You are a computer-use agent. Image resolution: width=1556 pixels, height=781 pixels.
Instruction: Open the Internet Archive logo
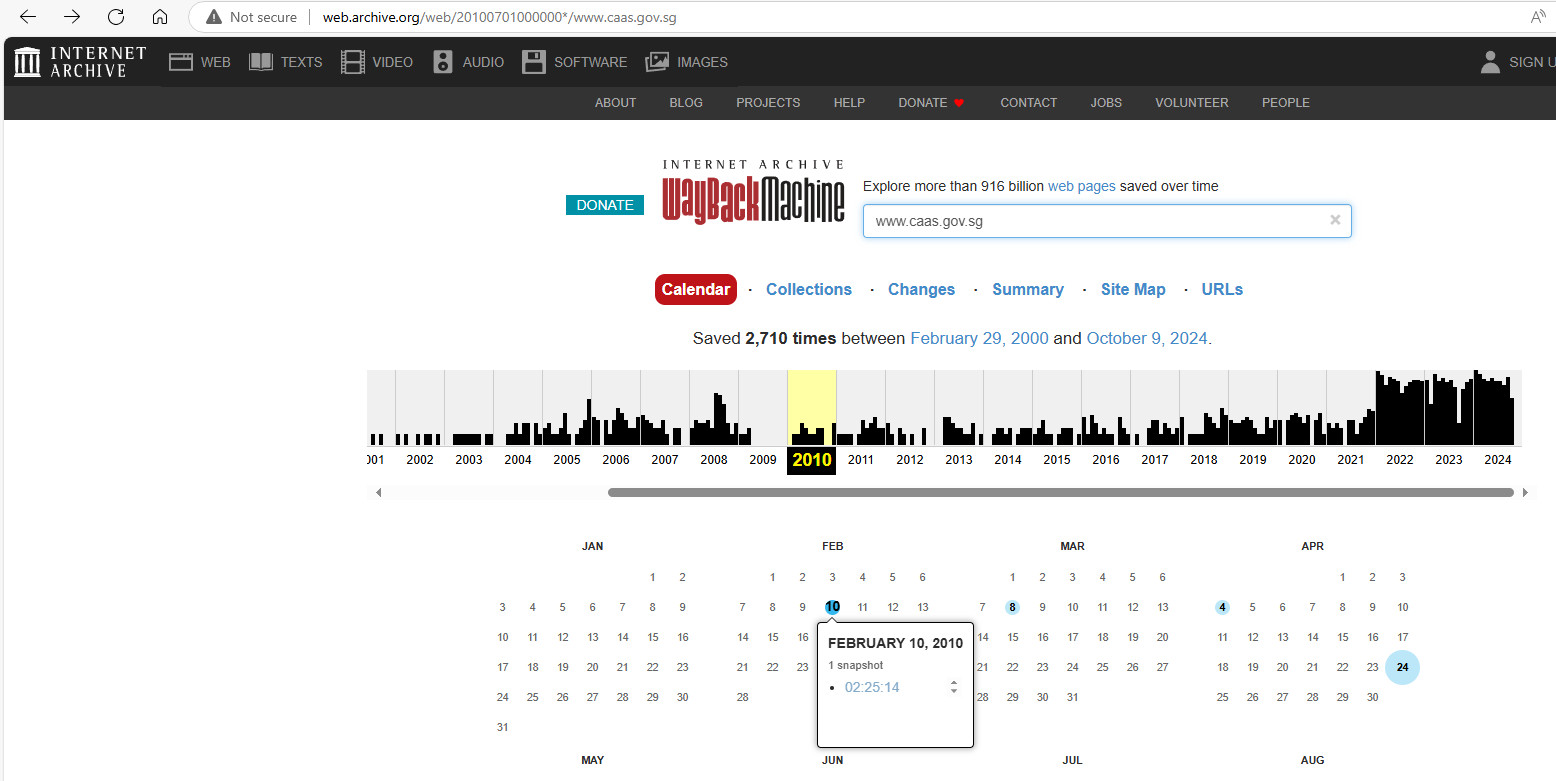(x=80, y=62)
